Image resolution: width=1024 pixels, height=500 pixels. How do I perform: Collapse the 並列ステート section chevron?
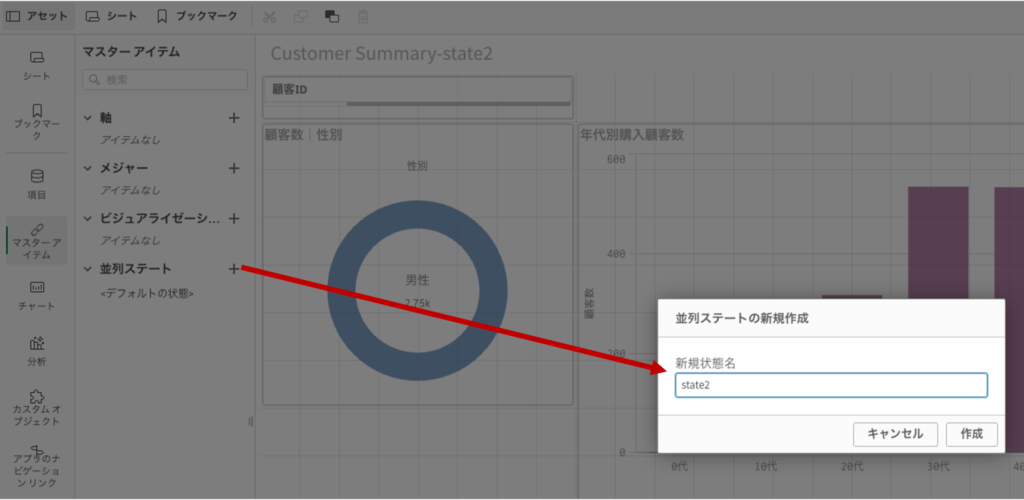88,269
